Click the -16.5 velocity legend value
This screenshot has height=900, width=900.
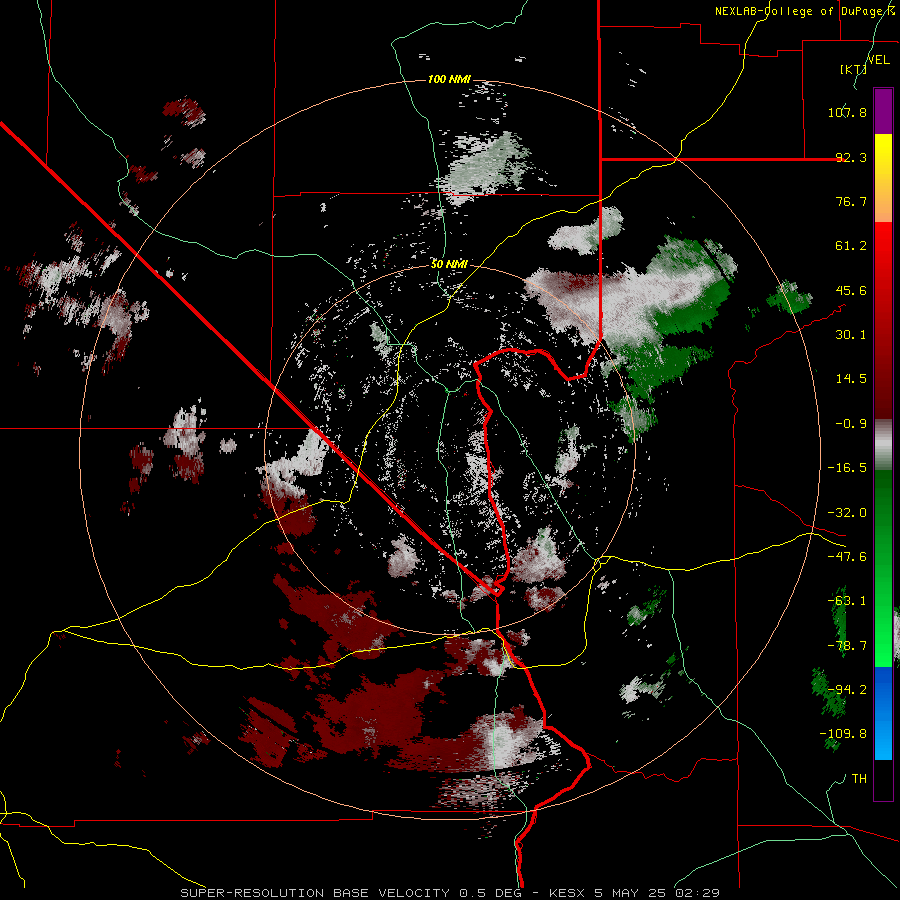point(847,468)
